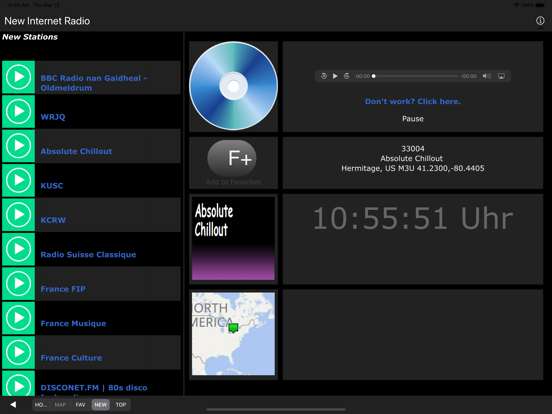Click the green station pin on map
This screenshot has height=414, width=552.
(x=233, y=328)
